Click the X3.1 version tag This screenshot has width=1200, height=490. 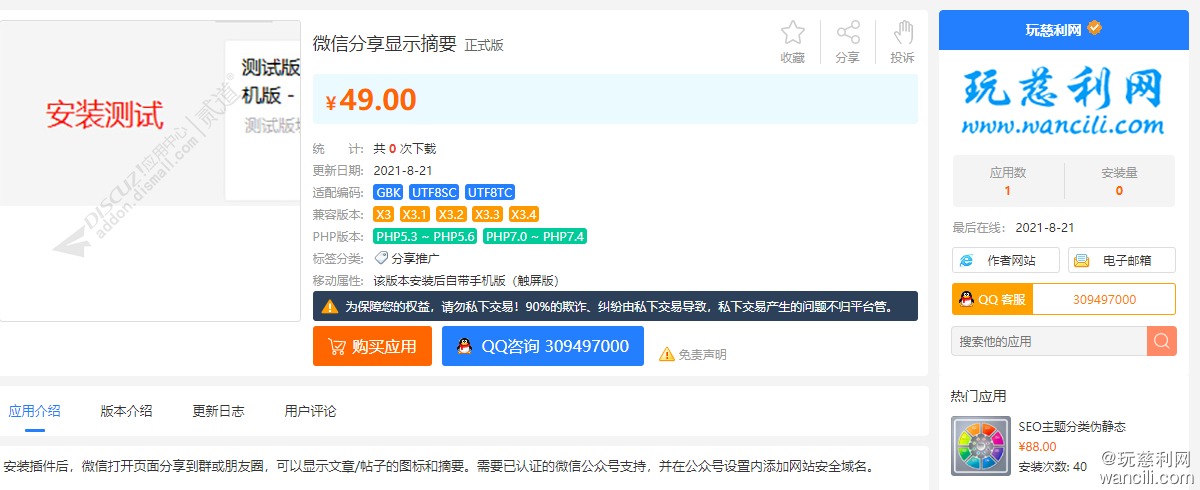[x=415, y=214]
